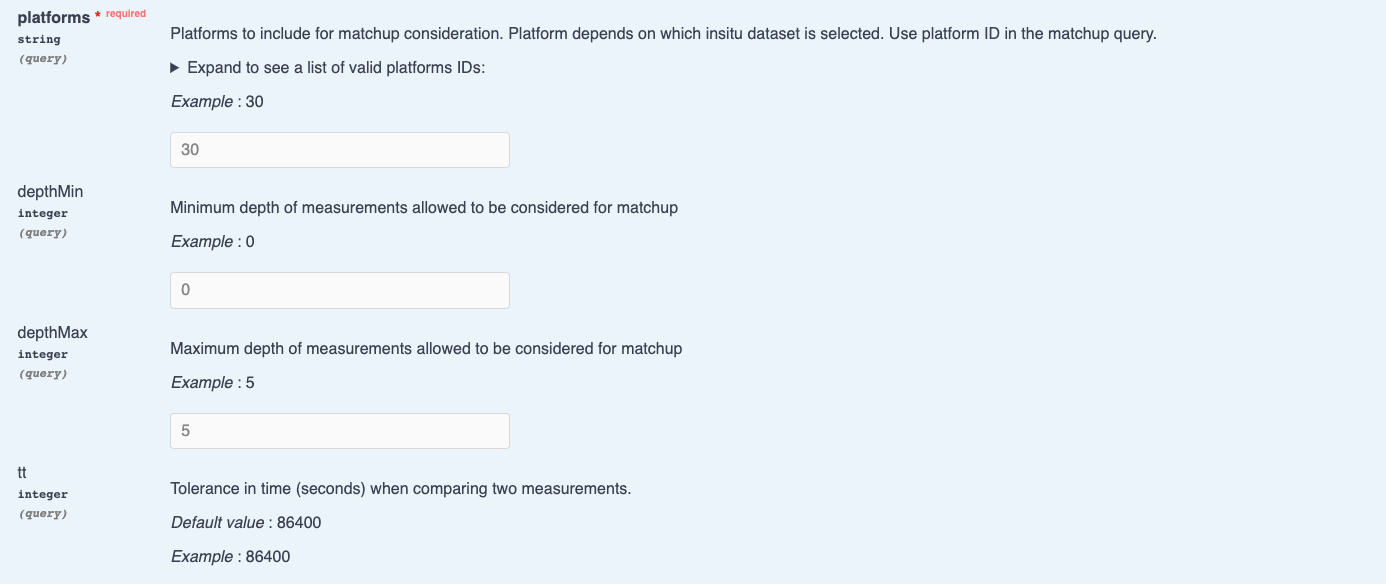Click the 'Minimum depth of measurements' description

coord(424,208)
